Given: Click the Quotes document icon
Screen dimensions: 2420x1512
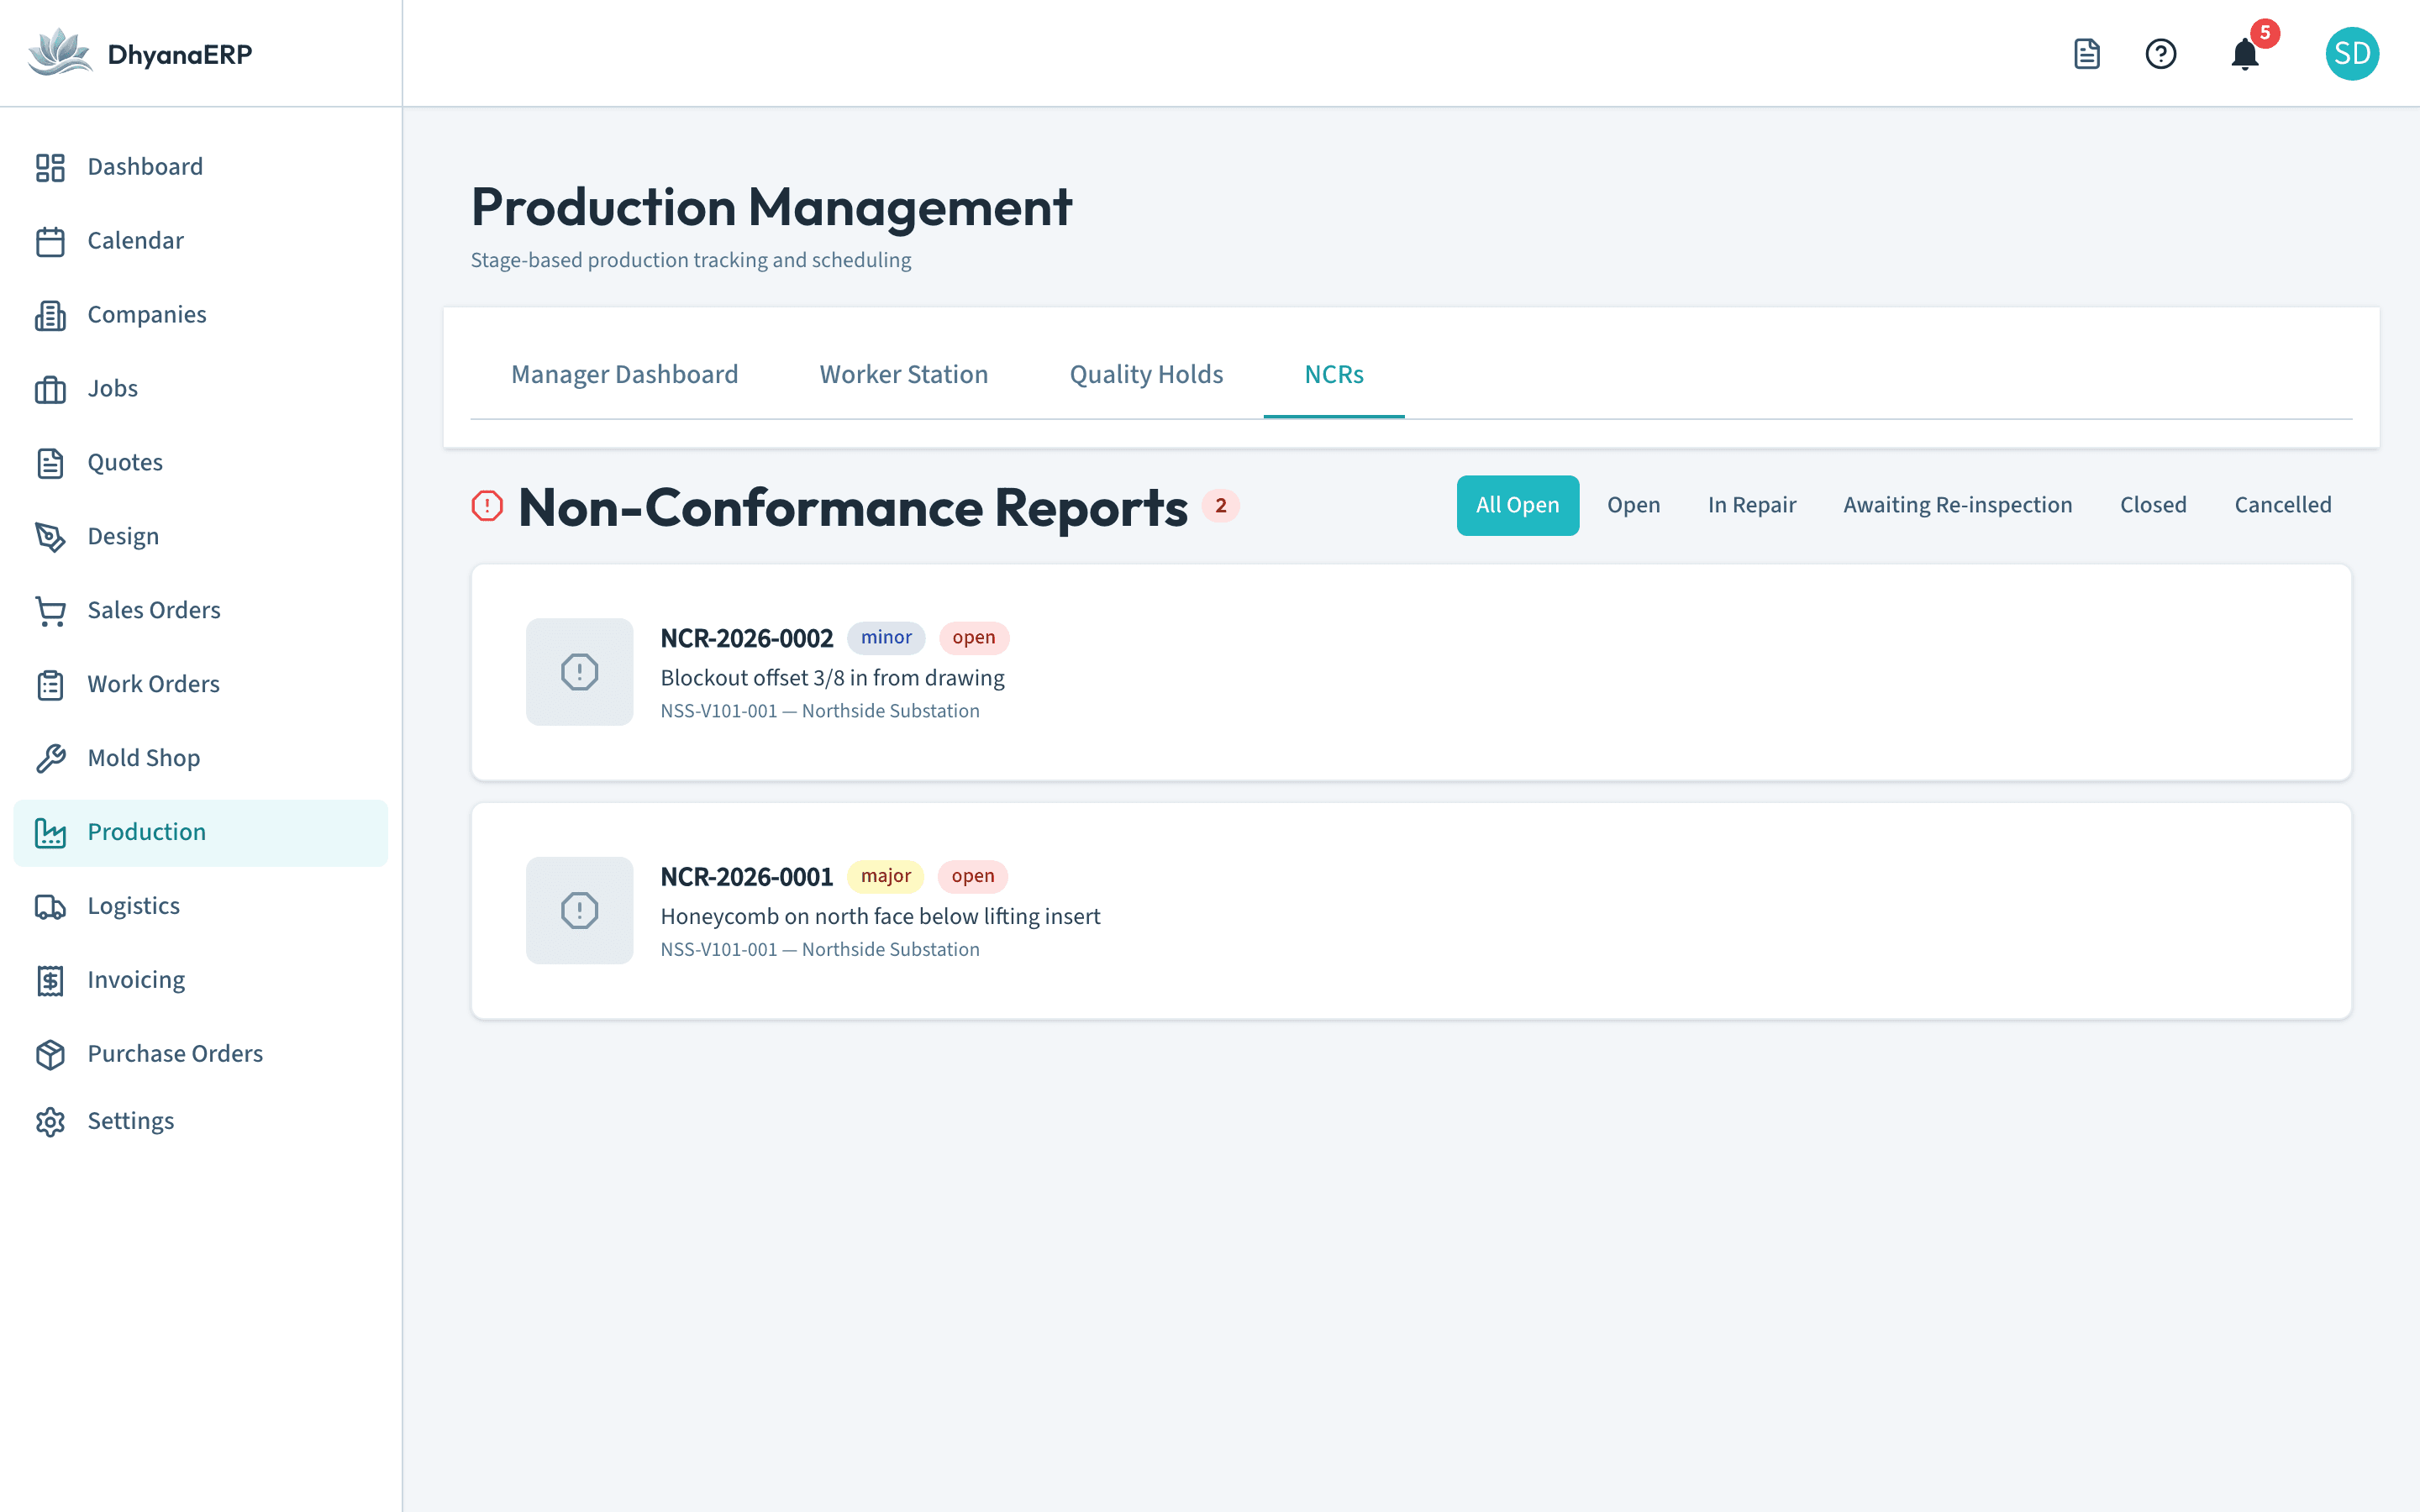Looking at the screenshot, I should point(50,463).
